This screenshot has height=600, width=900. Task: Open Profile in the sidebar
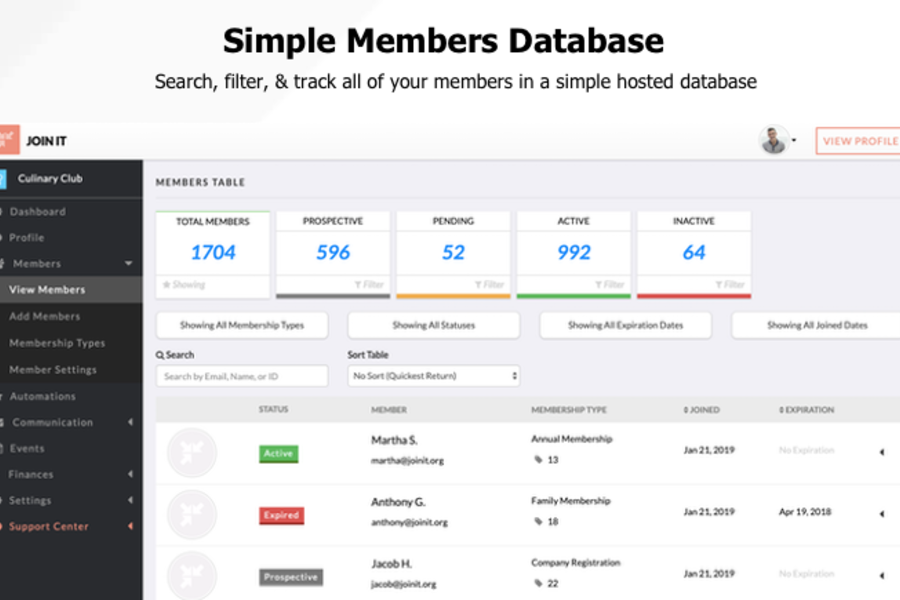[x=26, y=238]
